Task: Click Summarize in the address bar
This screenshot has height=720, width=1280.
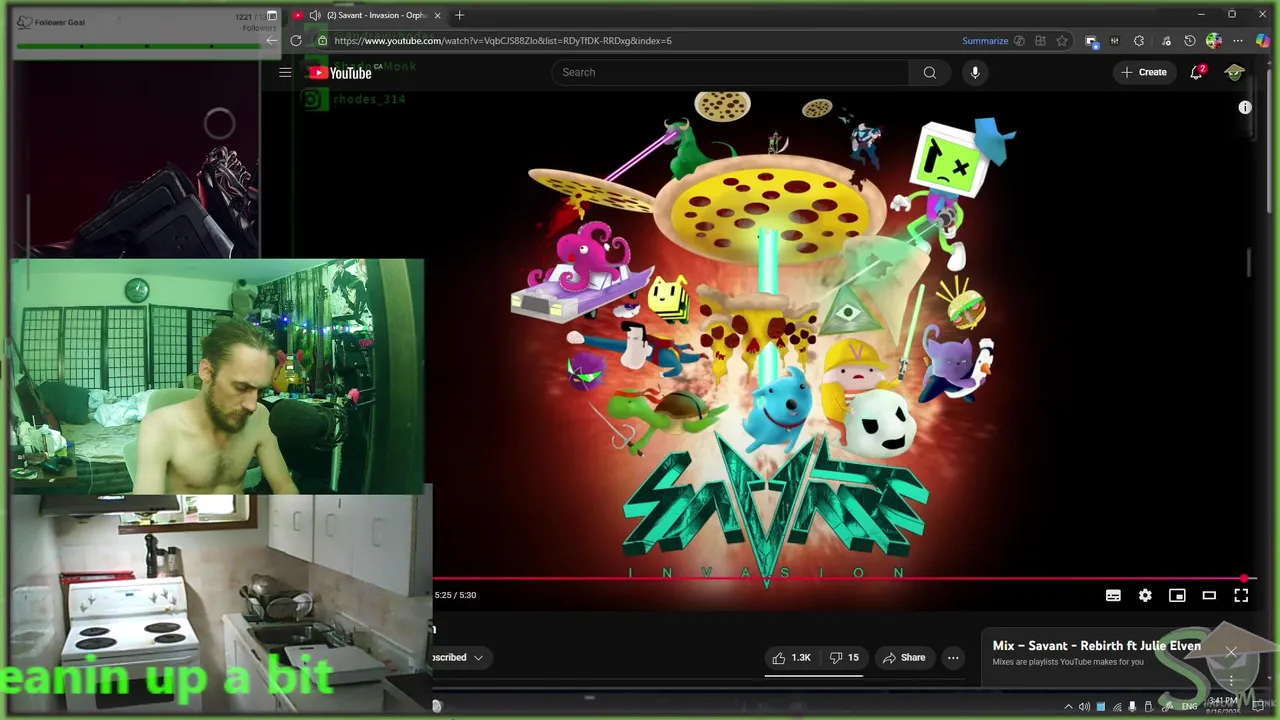Action: point(985,41)
